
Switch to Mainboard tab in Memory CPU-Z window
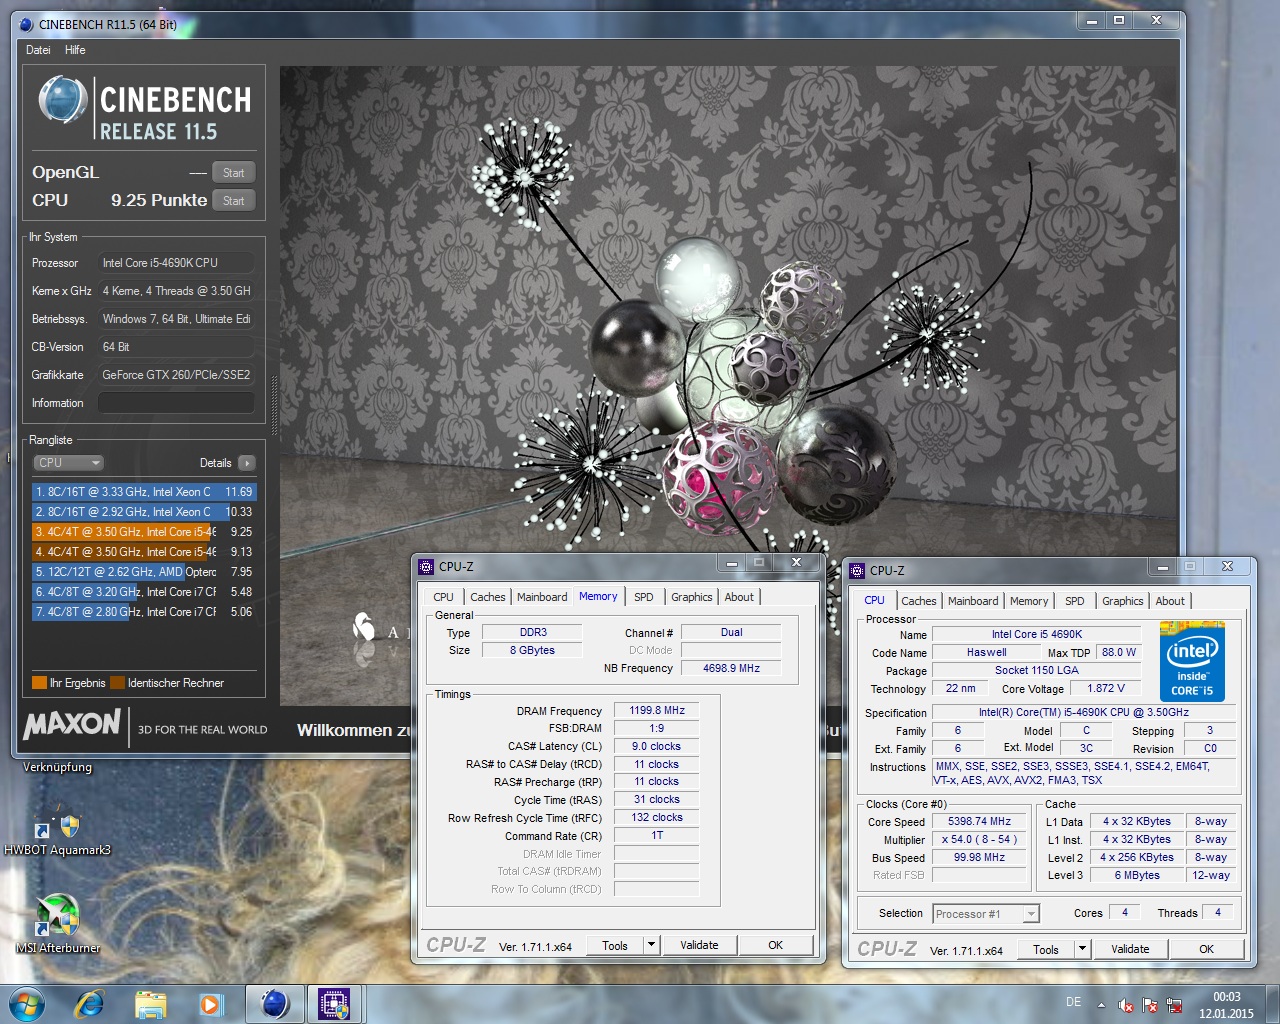542,597
